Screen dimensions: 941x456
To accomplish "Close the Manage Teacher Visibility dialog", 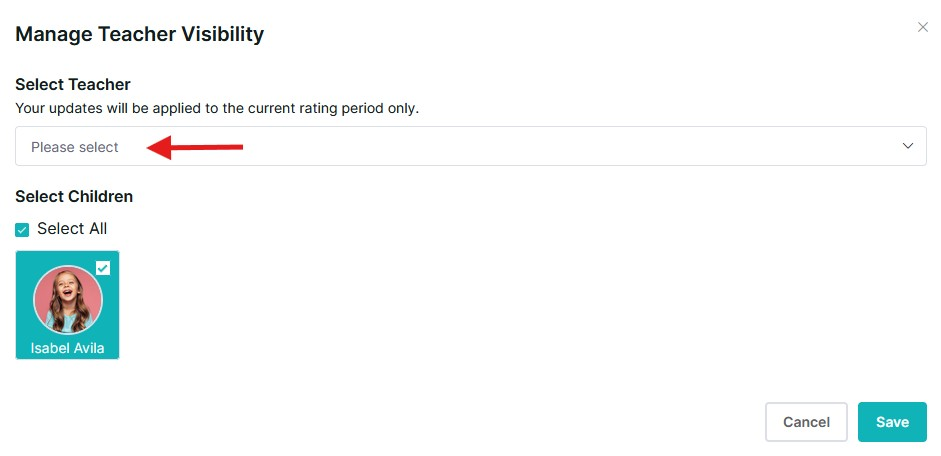I will tap(923, 28).
